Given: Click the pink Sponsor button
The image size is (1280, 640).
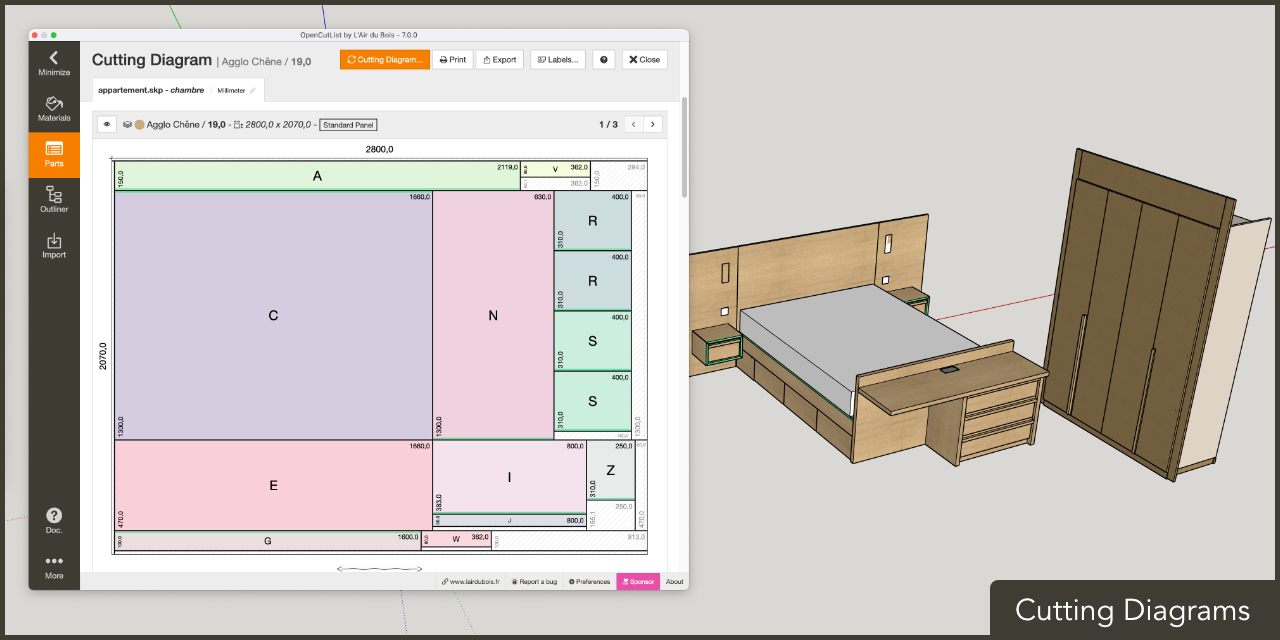Looking at the screenshot, I should [x=638, y=581].
